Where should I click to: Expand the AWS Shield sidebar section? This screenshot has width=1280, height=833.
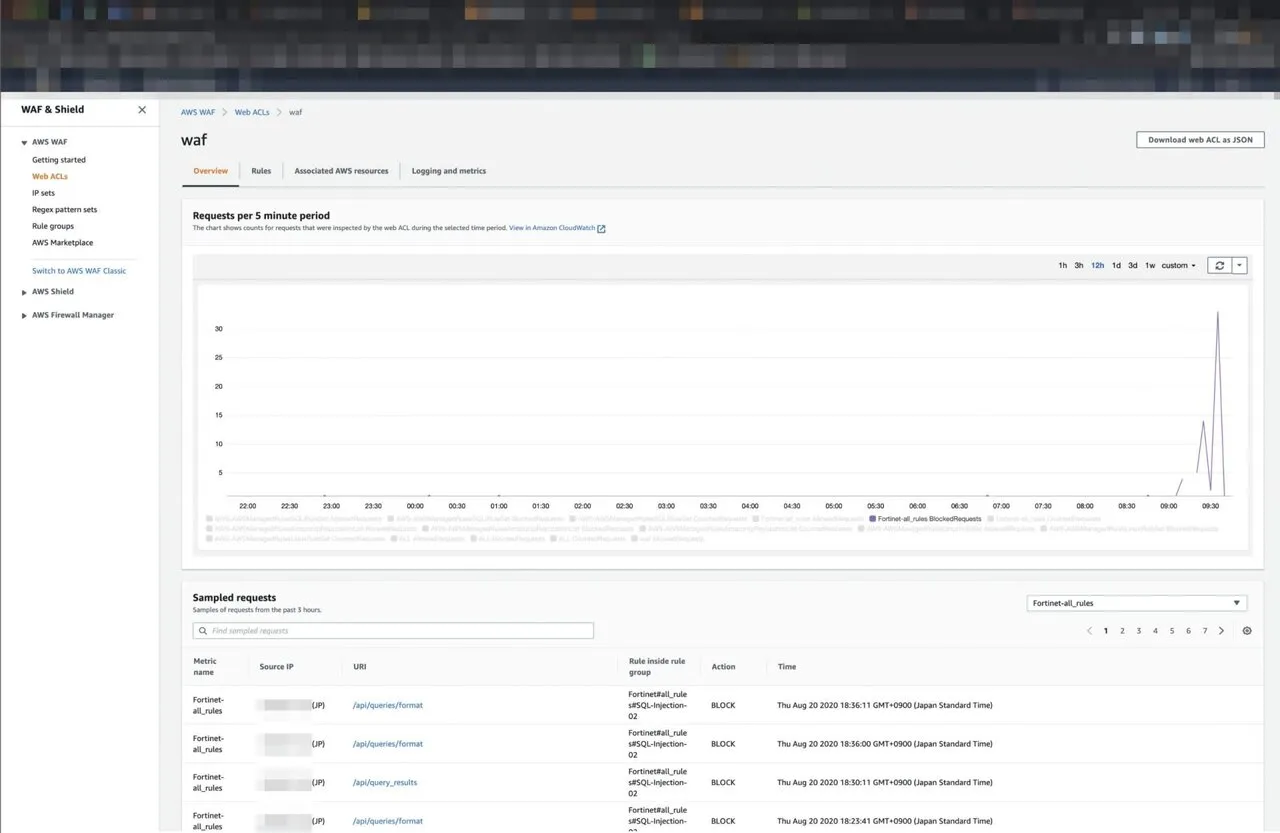[23, 291]
